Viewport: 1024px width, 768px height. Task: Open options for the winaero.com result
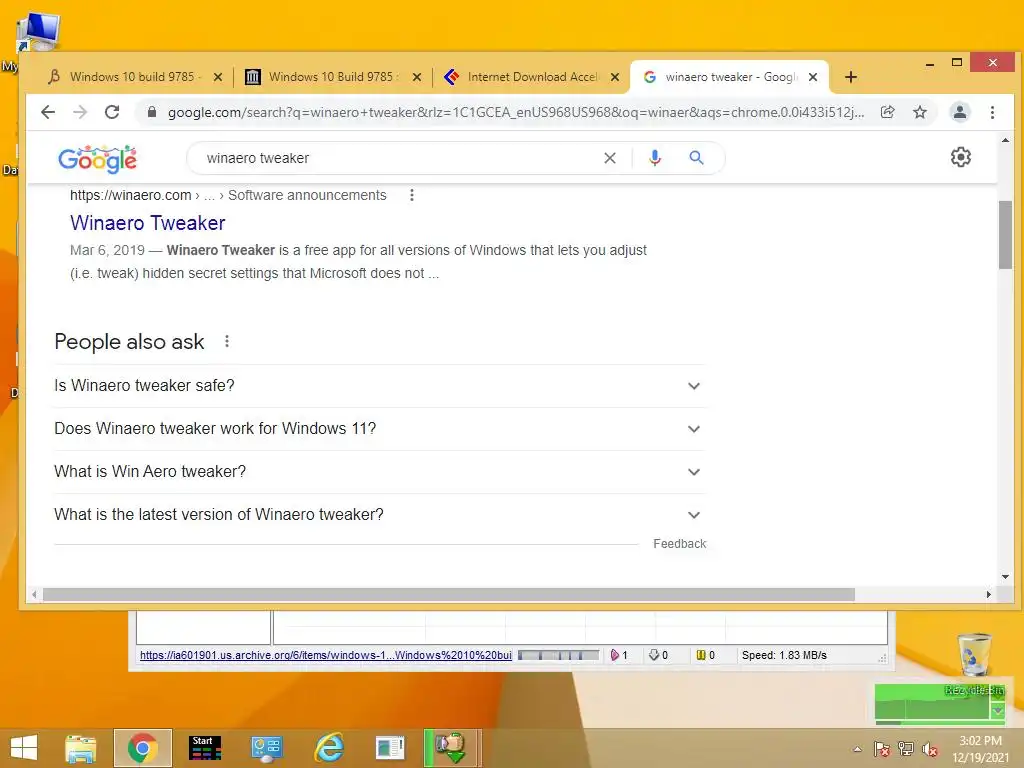[x=411, y=195]
